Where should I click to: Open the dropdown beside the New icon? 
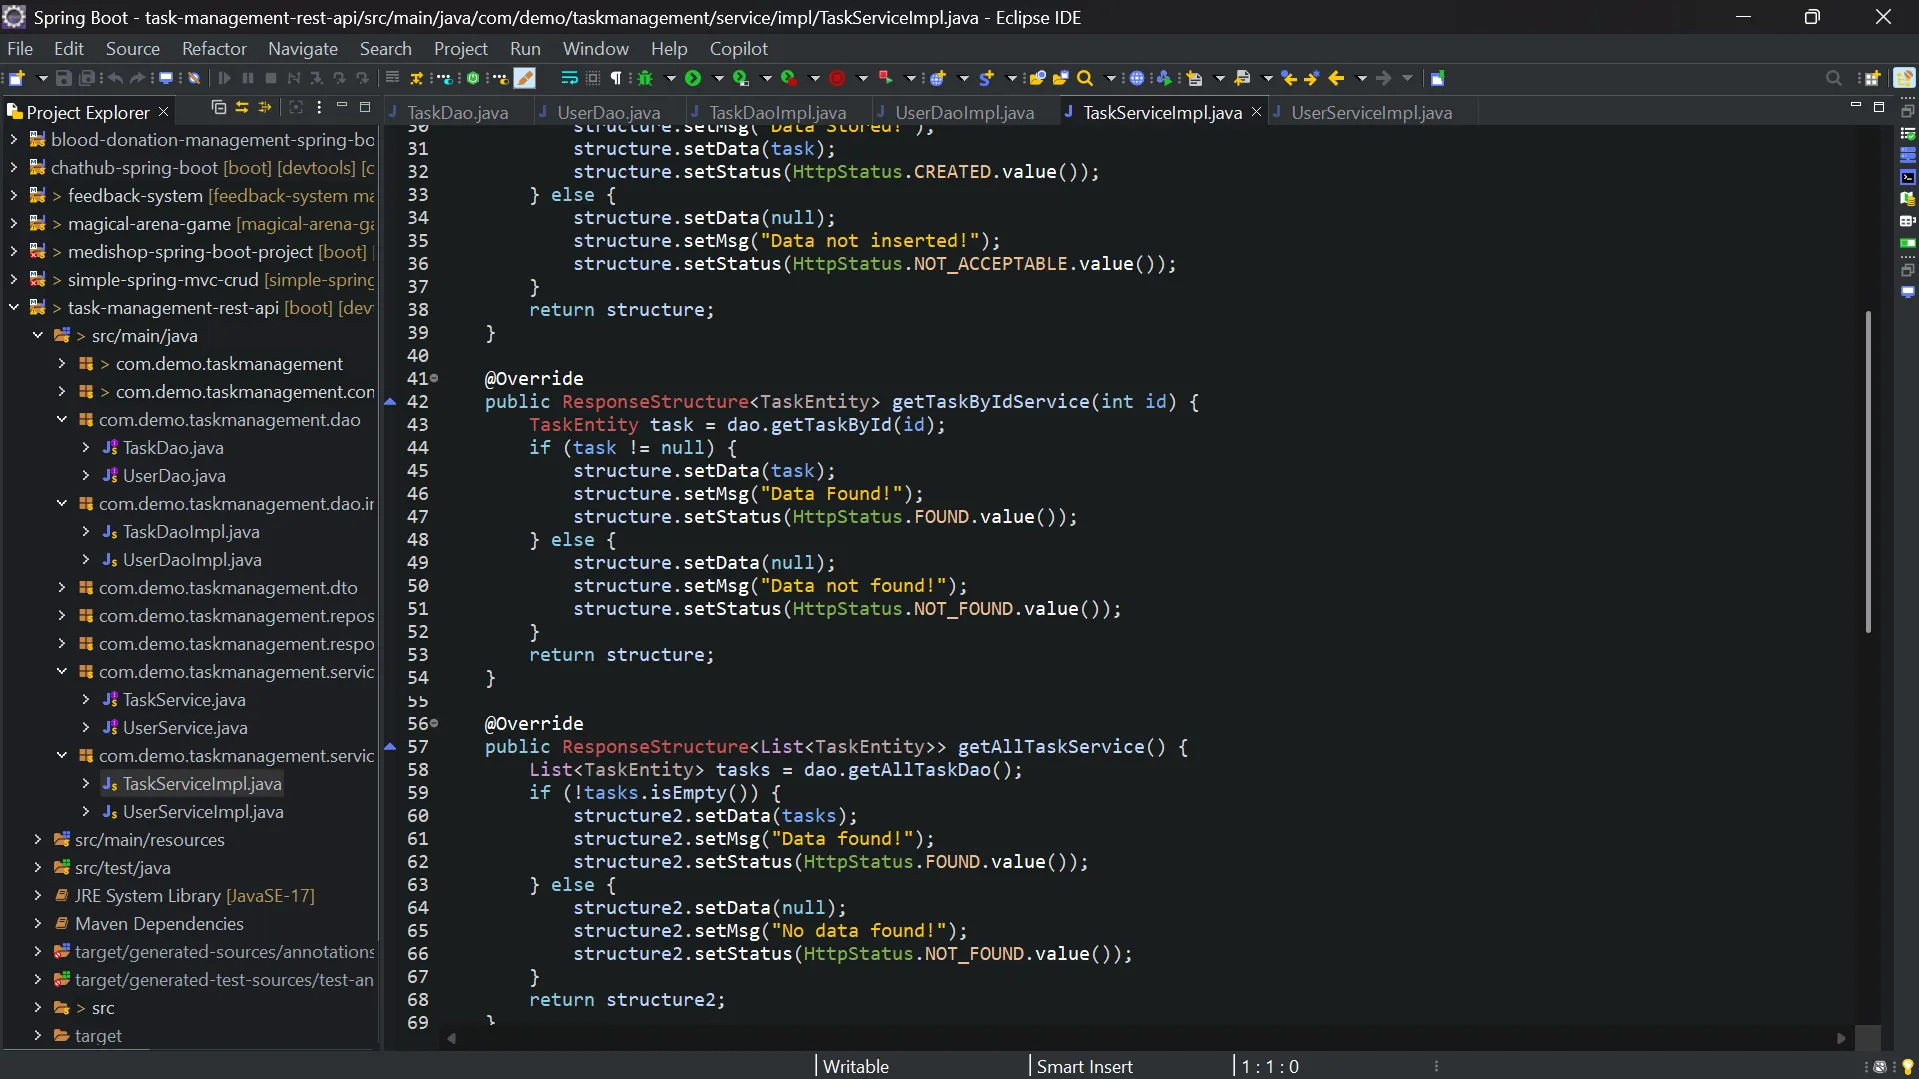(42, 78)
